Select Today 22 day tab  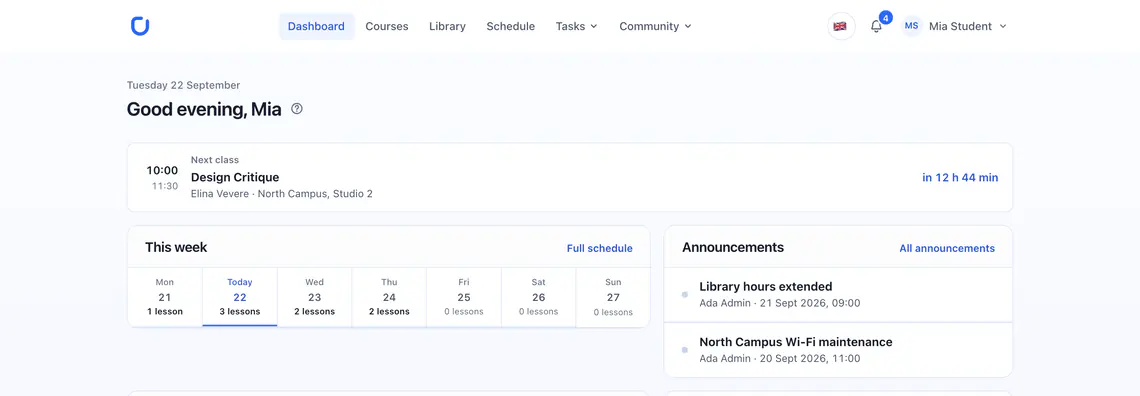pyautogui.click(x=240, y=296)
